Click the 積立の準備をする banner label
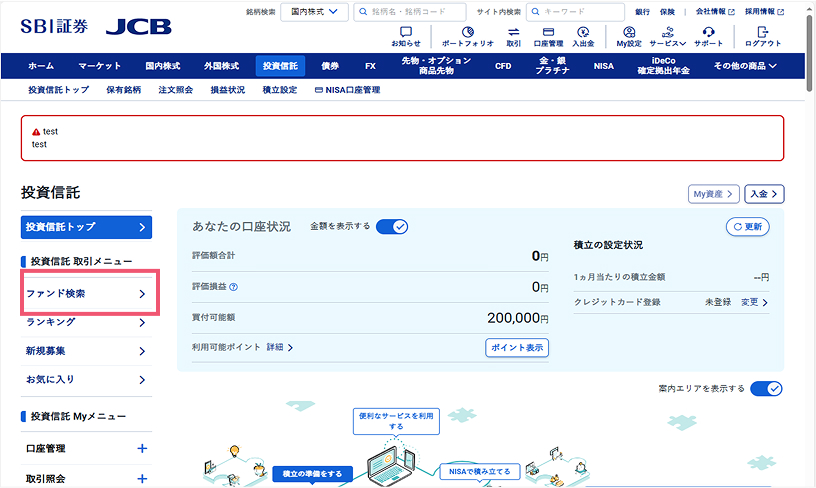This screenshot has width=816, height=488. click(x=312, y=473)
